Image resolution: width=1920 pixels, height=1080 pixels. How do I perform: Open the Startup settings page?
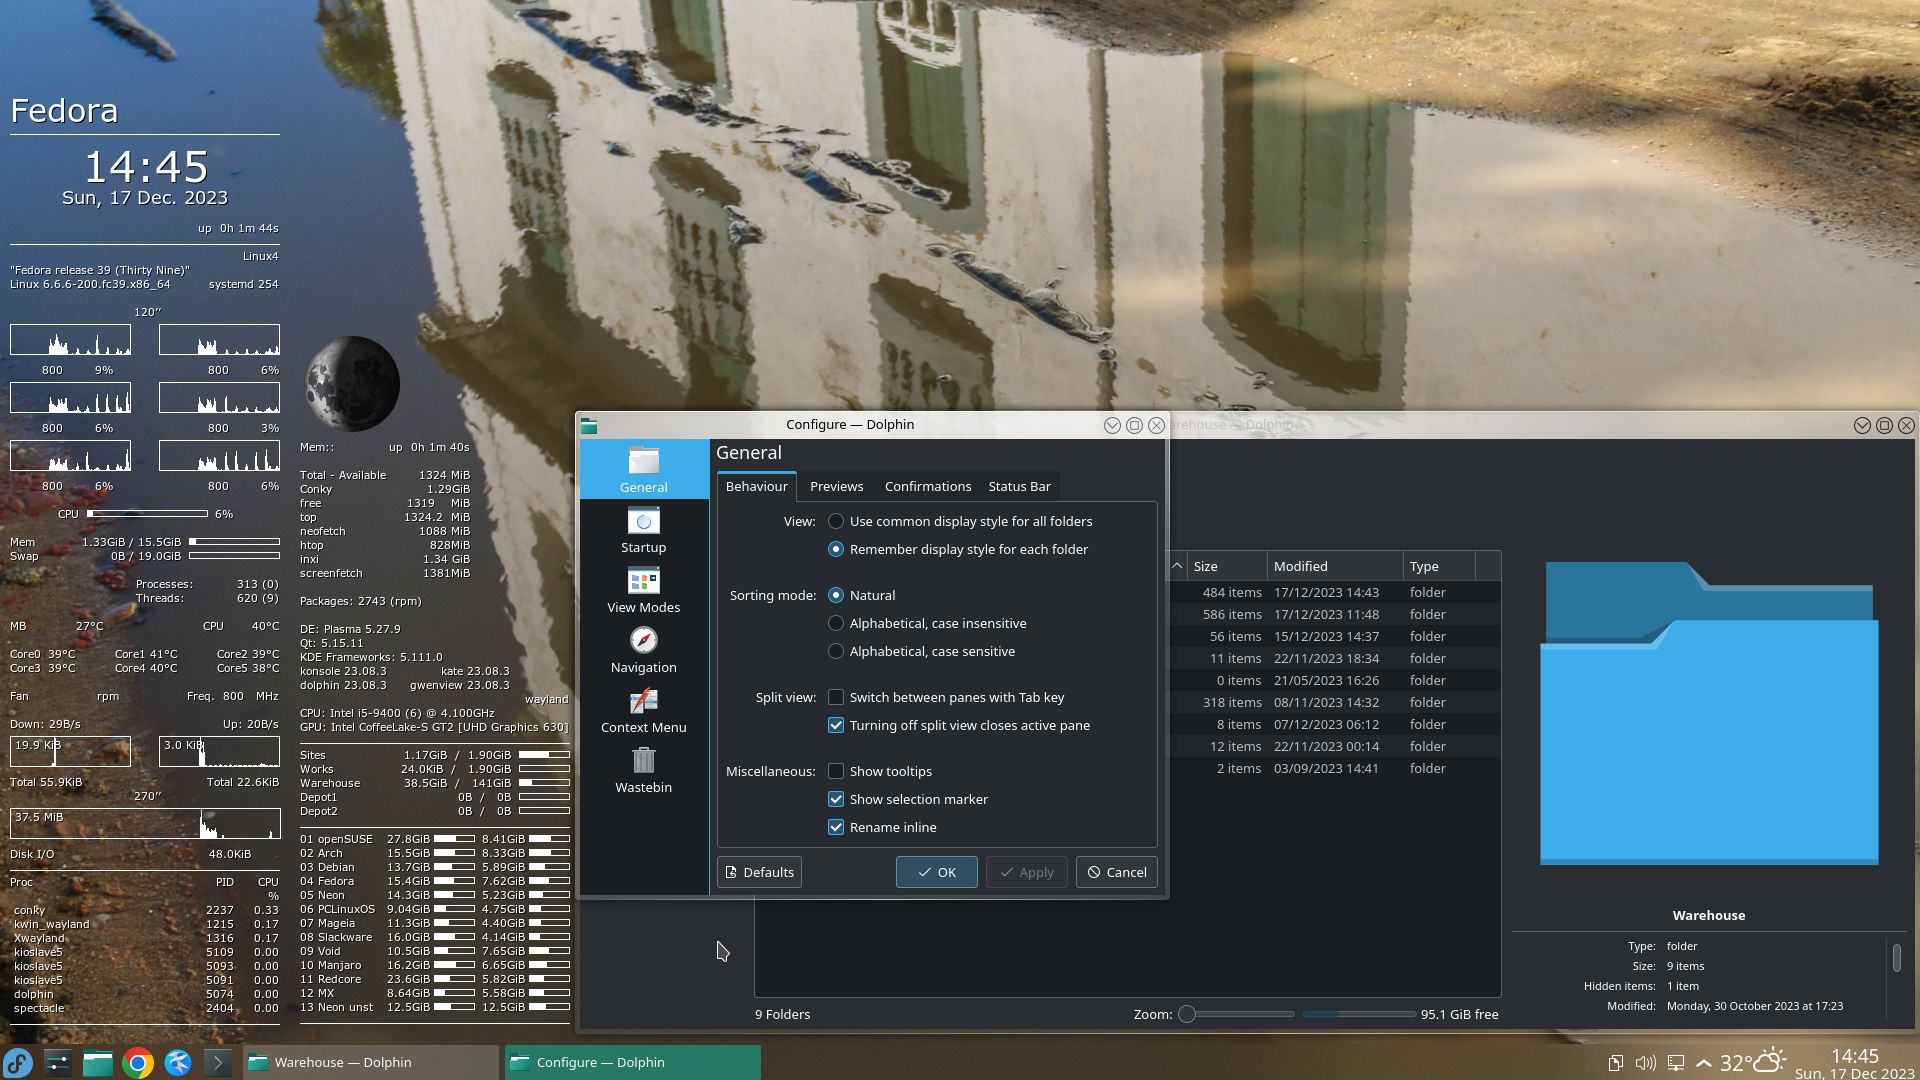pyautogui.click(x=643, y=530)
